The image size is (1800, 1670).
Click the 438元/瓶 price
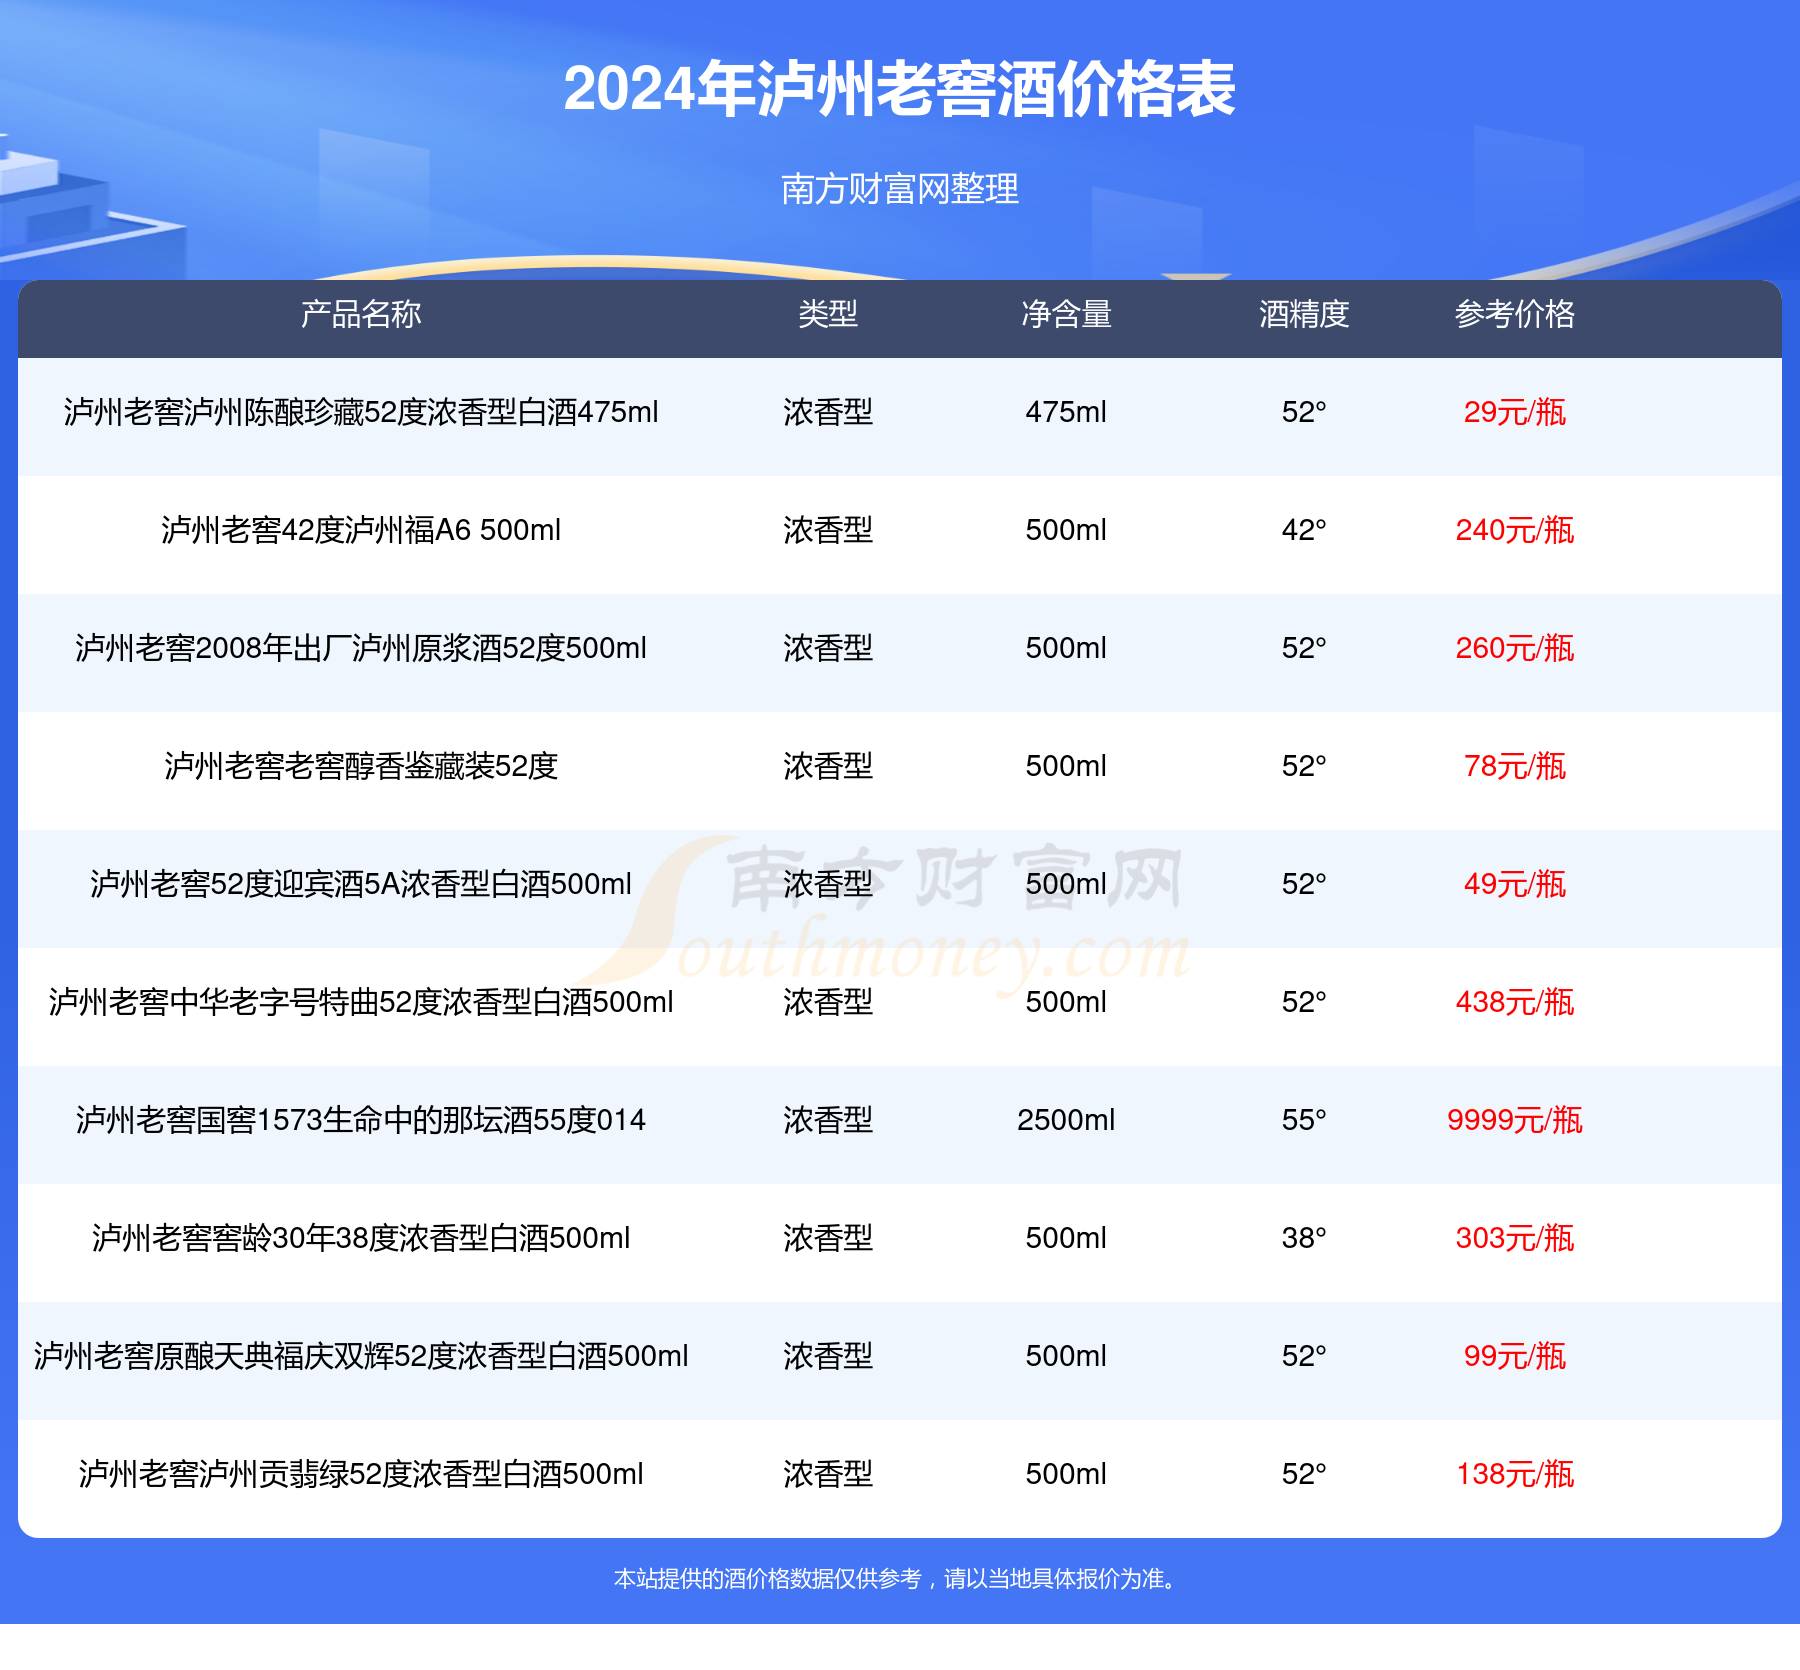click(x=1515, y=1002)
